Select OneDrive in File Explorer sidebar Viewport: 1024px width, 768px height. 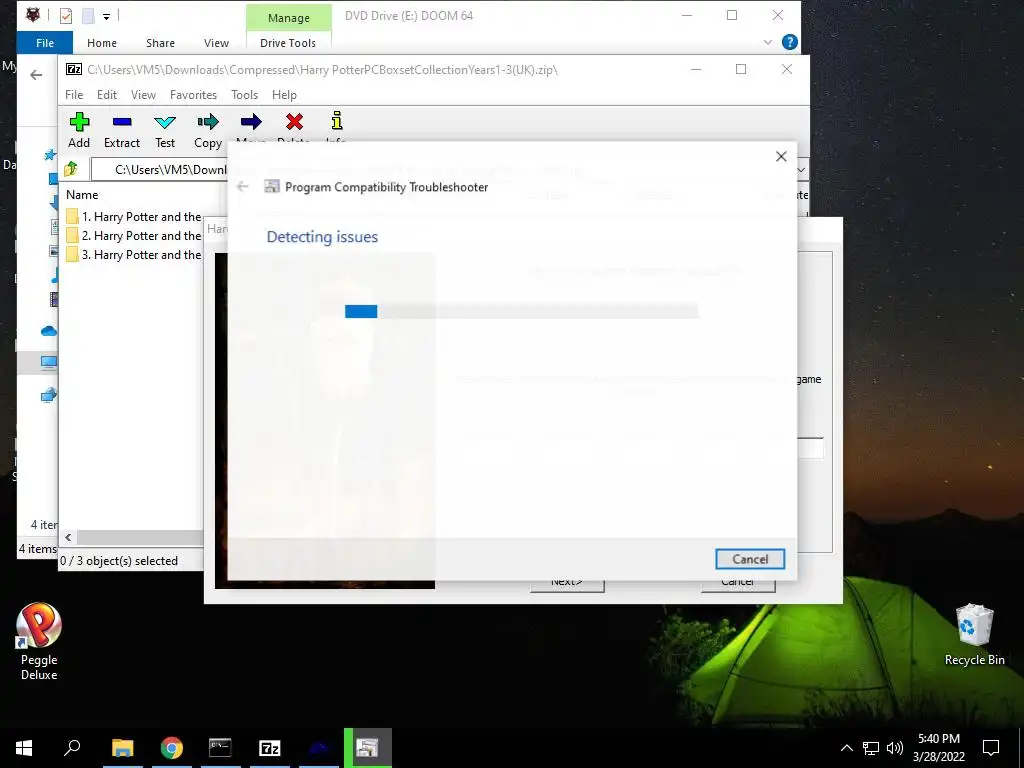pos(49,331)
